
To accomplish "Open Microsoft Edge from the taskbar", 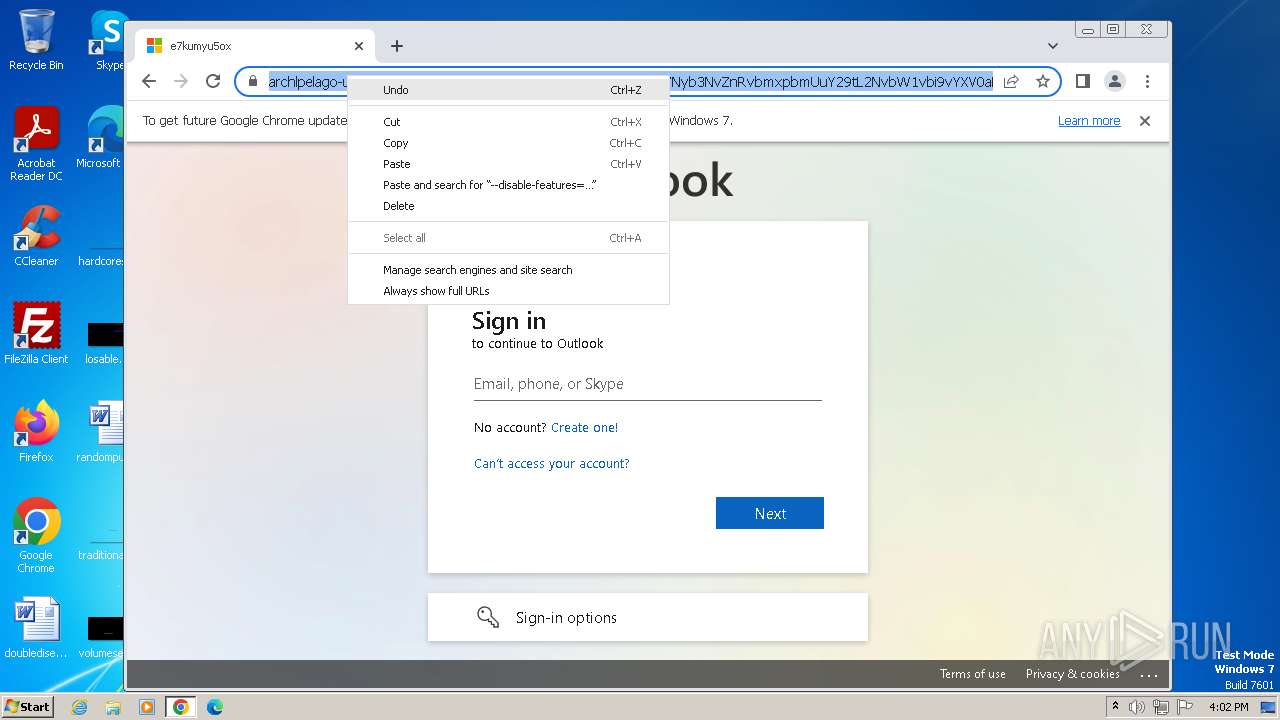I will point(215,707).
